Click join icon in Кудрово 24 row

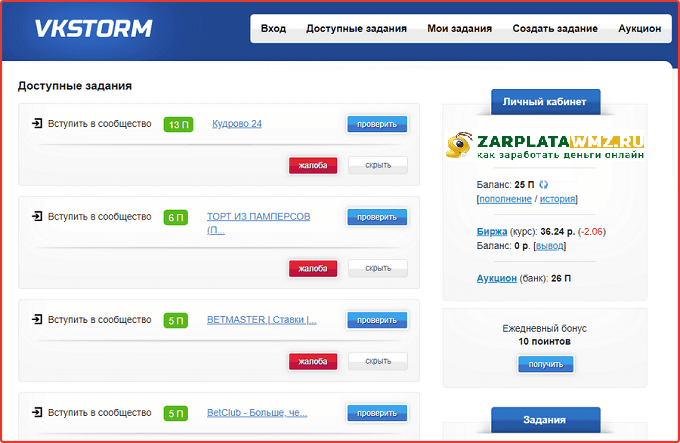[37, 124]
